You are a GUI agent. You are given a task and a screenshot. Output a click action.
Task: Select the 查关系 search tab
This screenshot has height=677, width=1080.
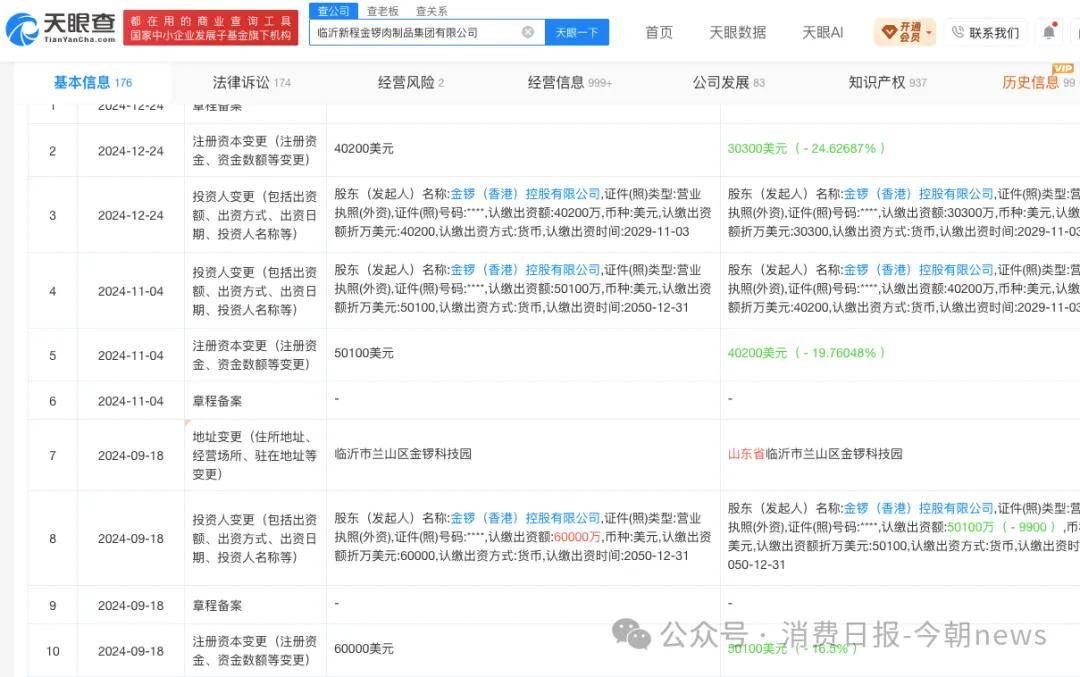pos(432,11)
